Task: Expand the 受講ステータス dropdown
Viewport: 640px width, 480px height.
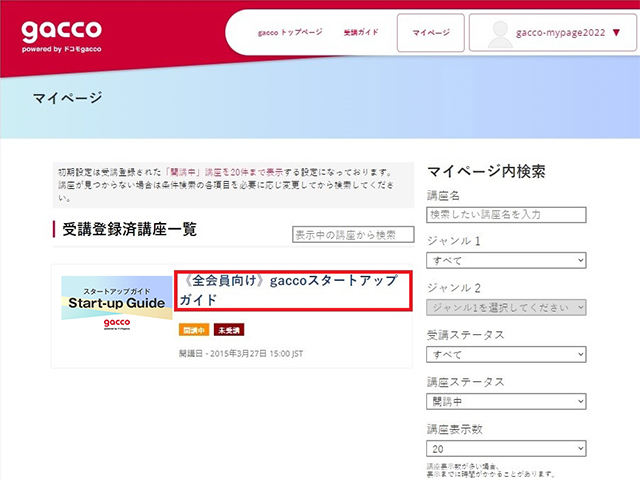Action: (x=505, y=355)
